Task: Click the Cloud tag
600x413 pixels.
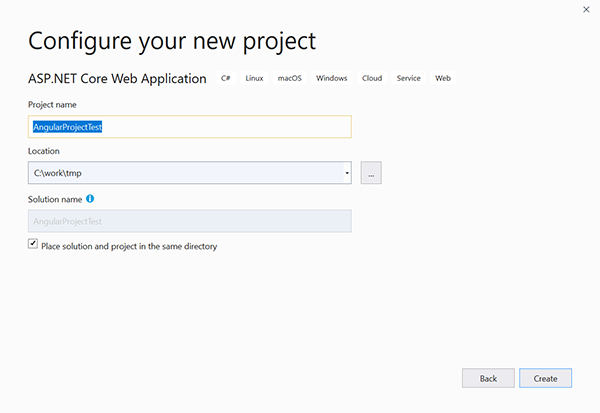Action: click(372, 78)
